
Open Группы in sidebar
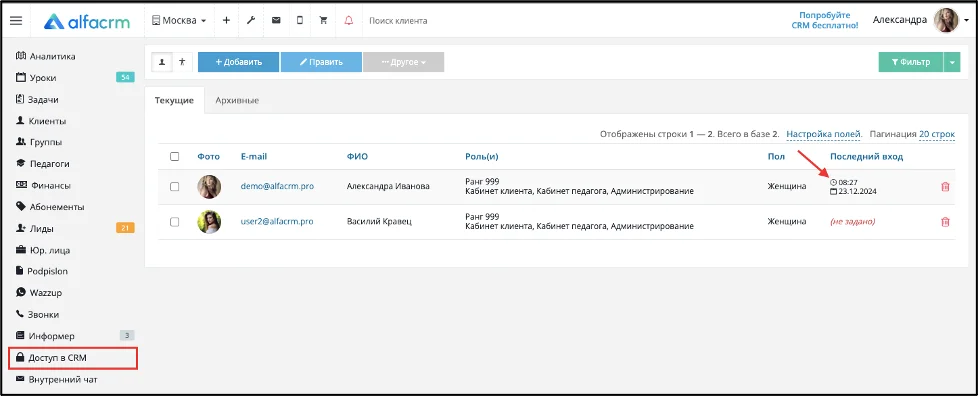coord(38,142)
